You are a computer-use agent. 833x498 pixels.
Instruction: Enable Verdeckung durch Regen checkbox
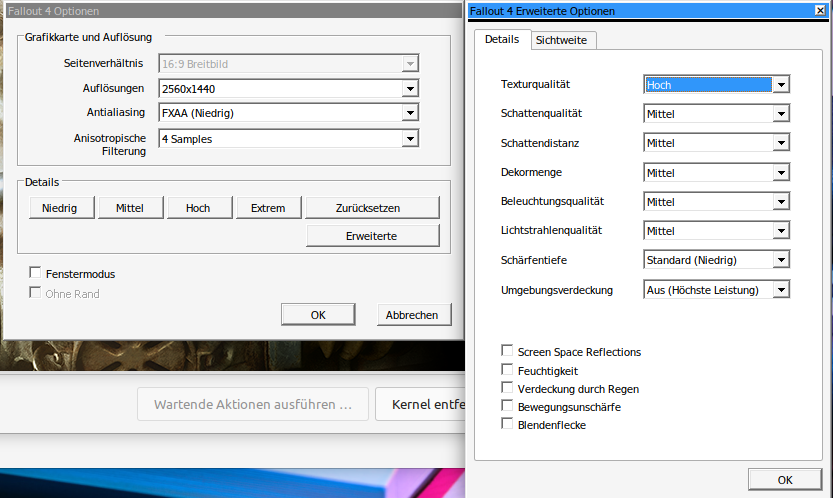(507, 388)
